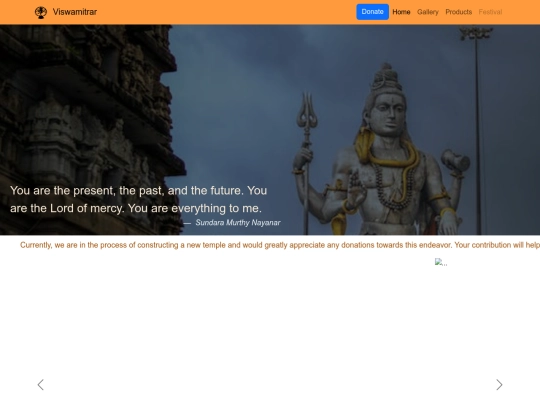The width and height of the screenshot is (540, 405).
Task: Click the blue Donate button
Action: pyautogui.click(x=372, y=12)
